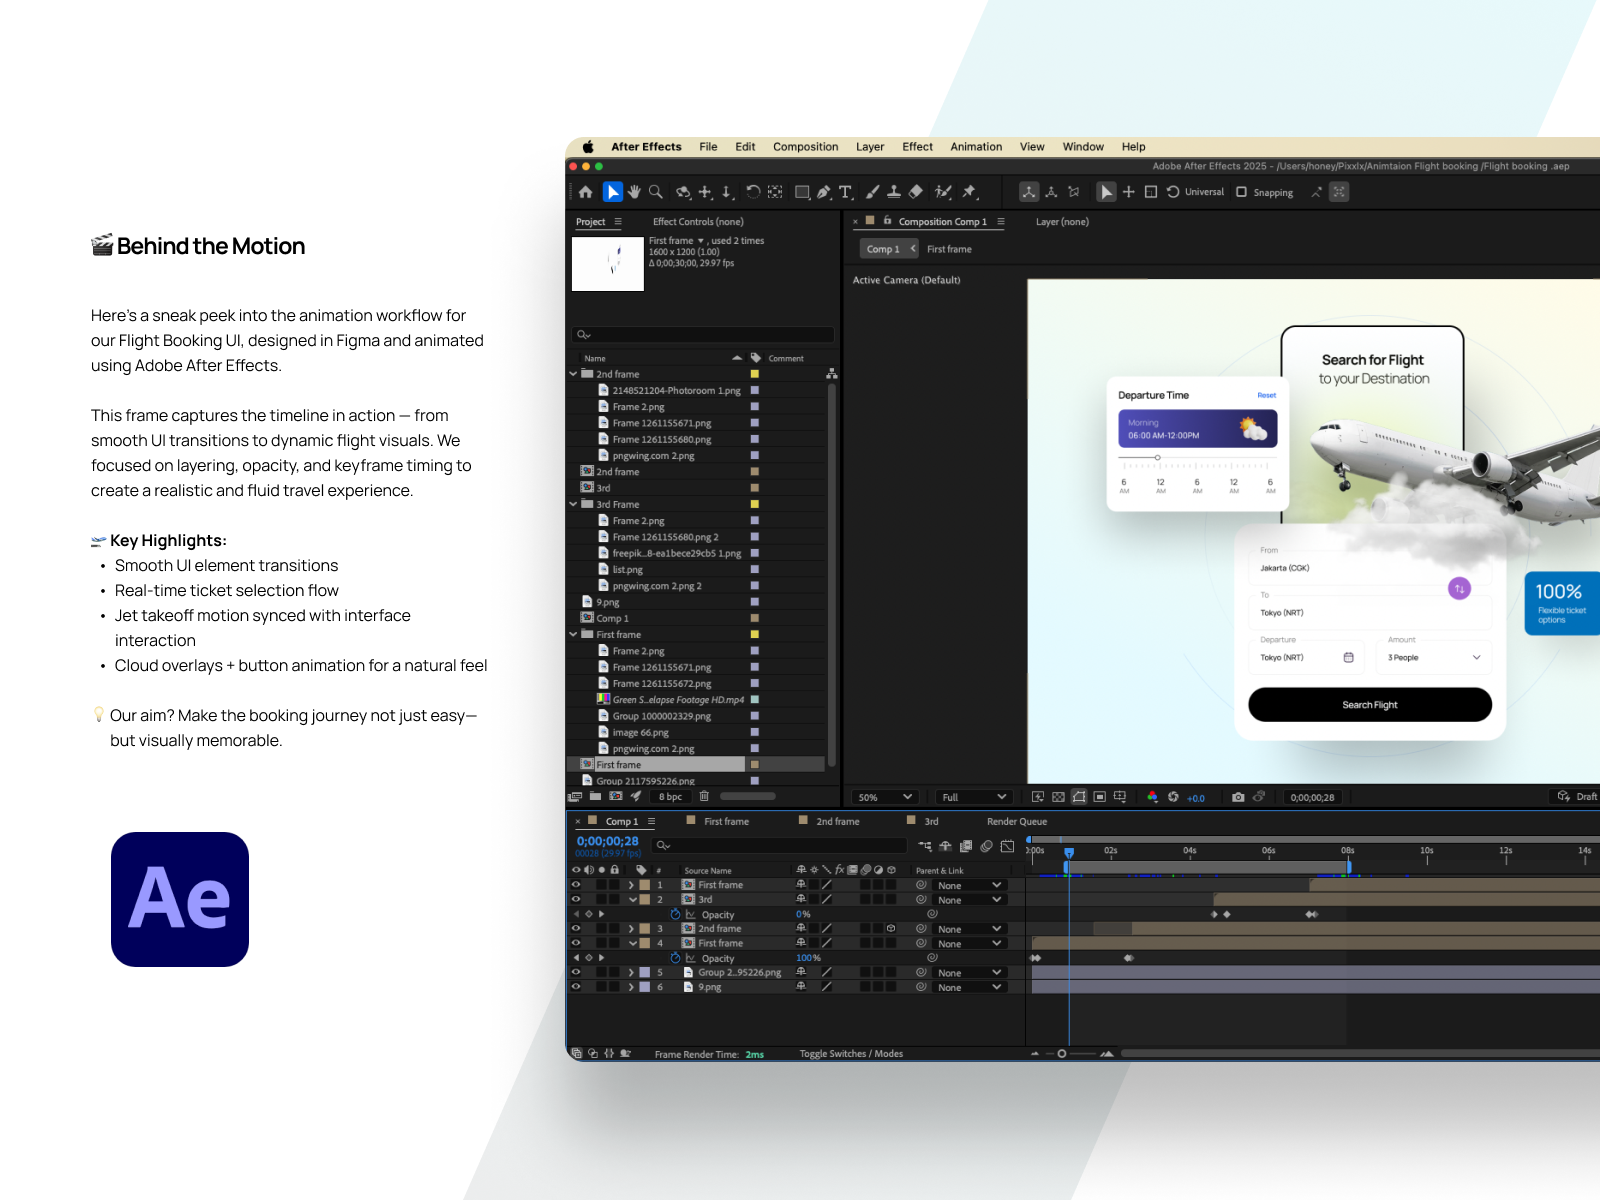Click the trash delete icon in Project panel
This screenshot has height=1200, width=1600.
click(x=704, y=797)
